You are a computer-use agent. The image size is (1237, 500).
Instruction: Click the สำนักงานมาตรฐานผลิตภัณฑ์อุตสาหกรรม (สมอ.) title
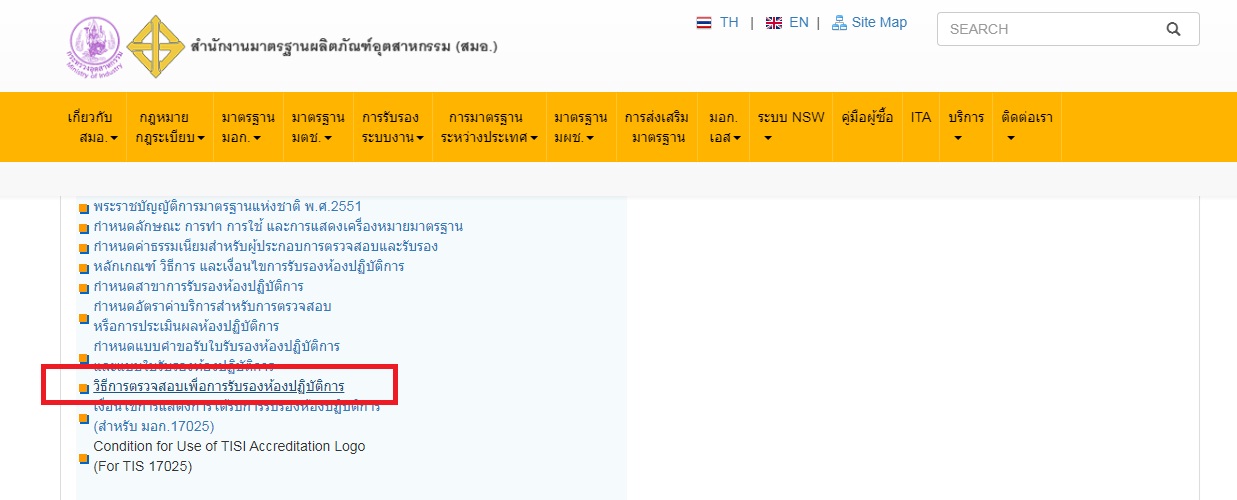point(343,46)
